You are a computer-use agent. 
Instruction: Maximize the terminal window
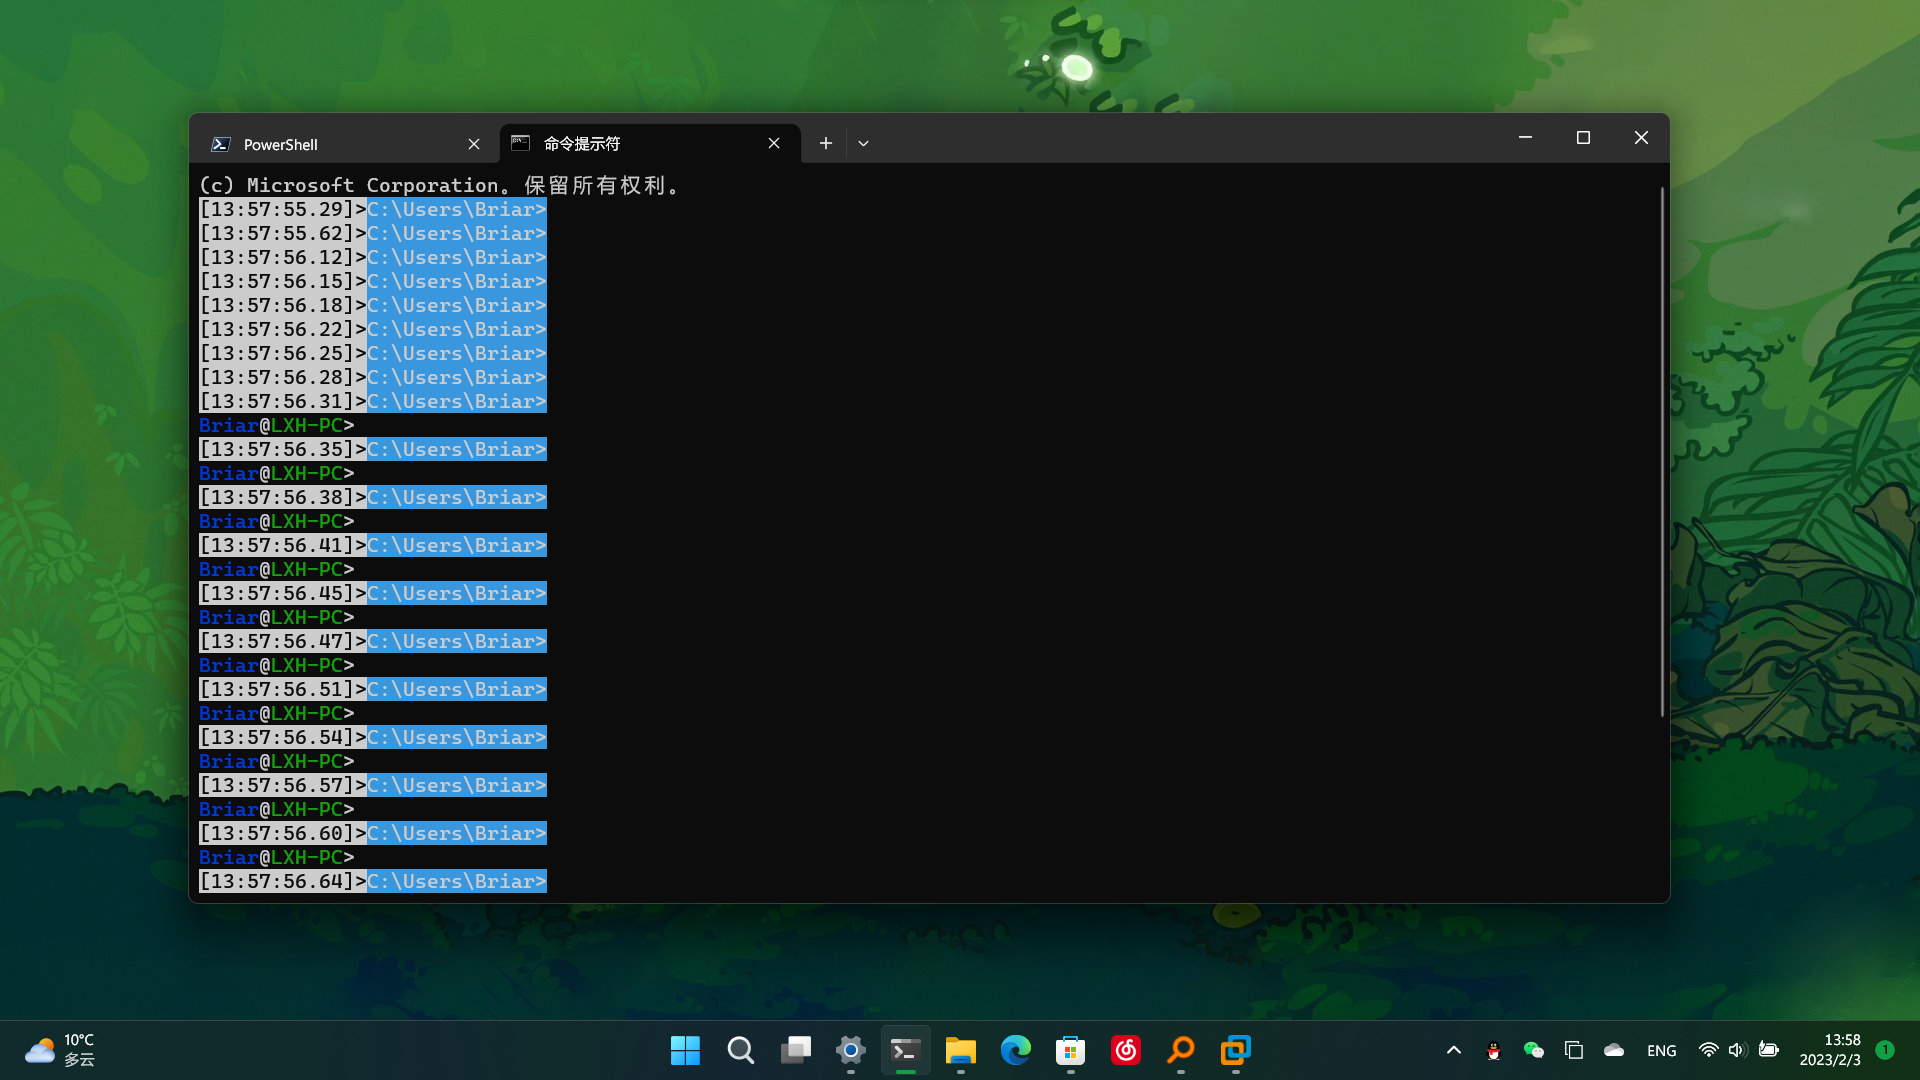click(x=1583, y=137)
